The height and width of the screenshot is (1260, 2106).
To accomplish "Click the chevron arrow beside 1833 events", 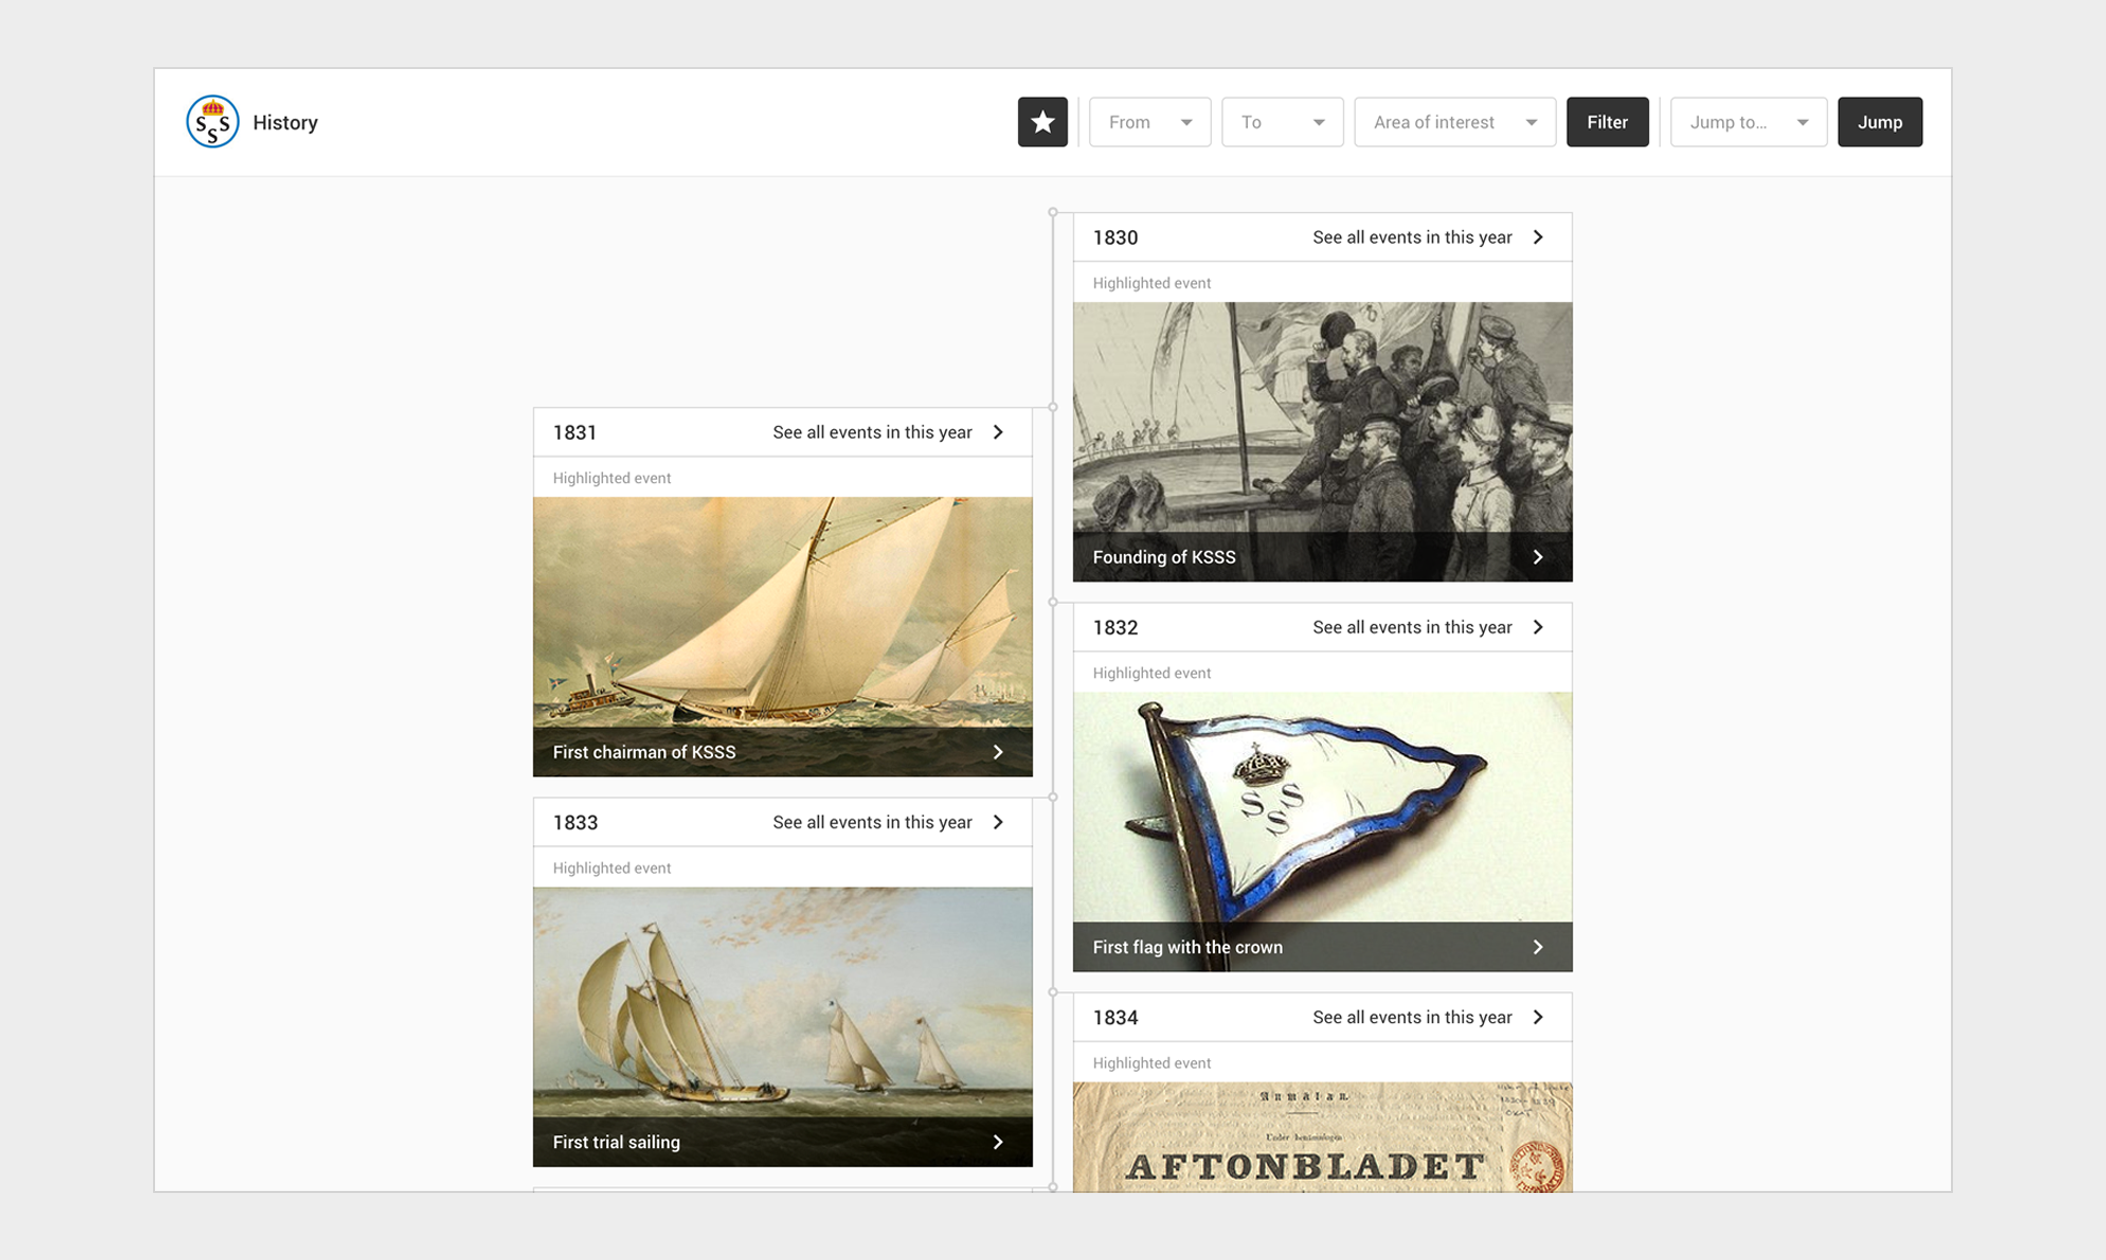I will (998, 822).
